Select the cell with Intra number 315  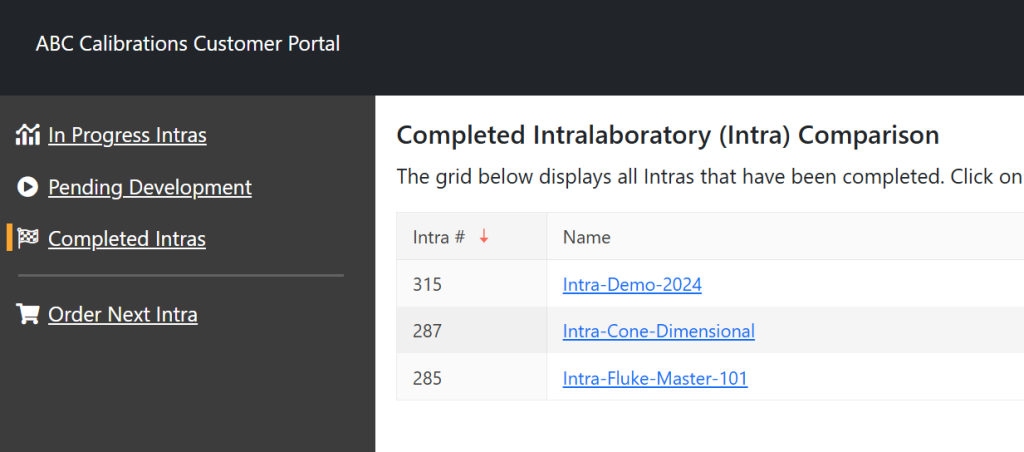click(x=472, y=283)
